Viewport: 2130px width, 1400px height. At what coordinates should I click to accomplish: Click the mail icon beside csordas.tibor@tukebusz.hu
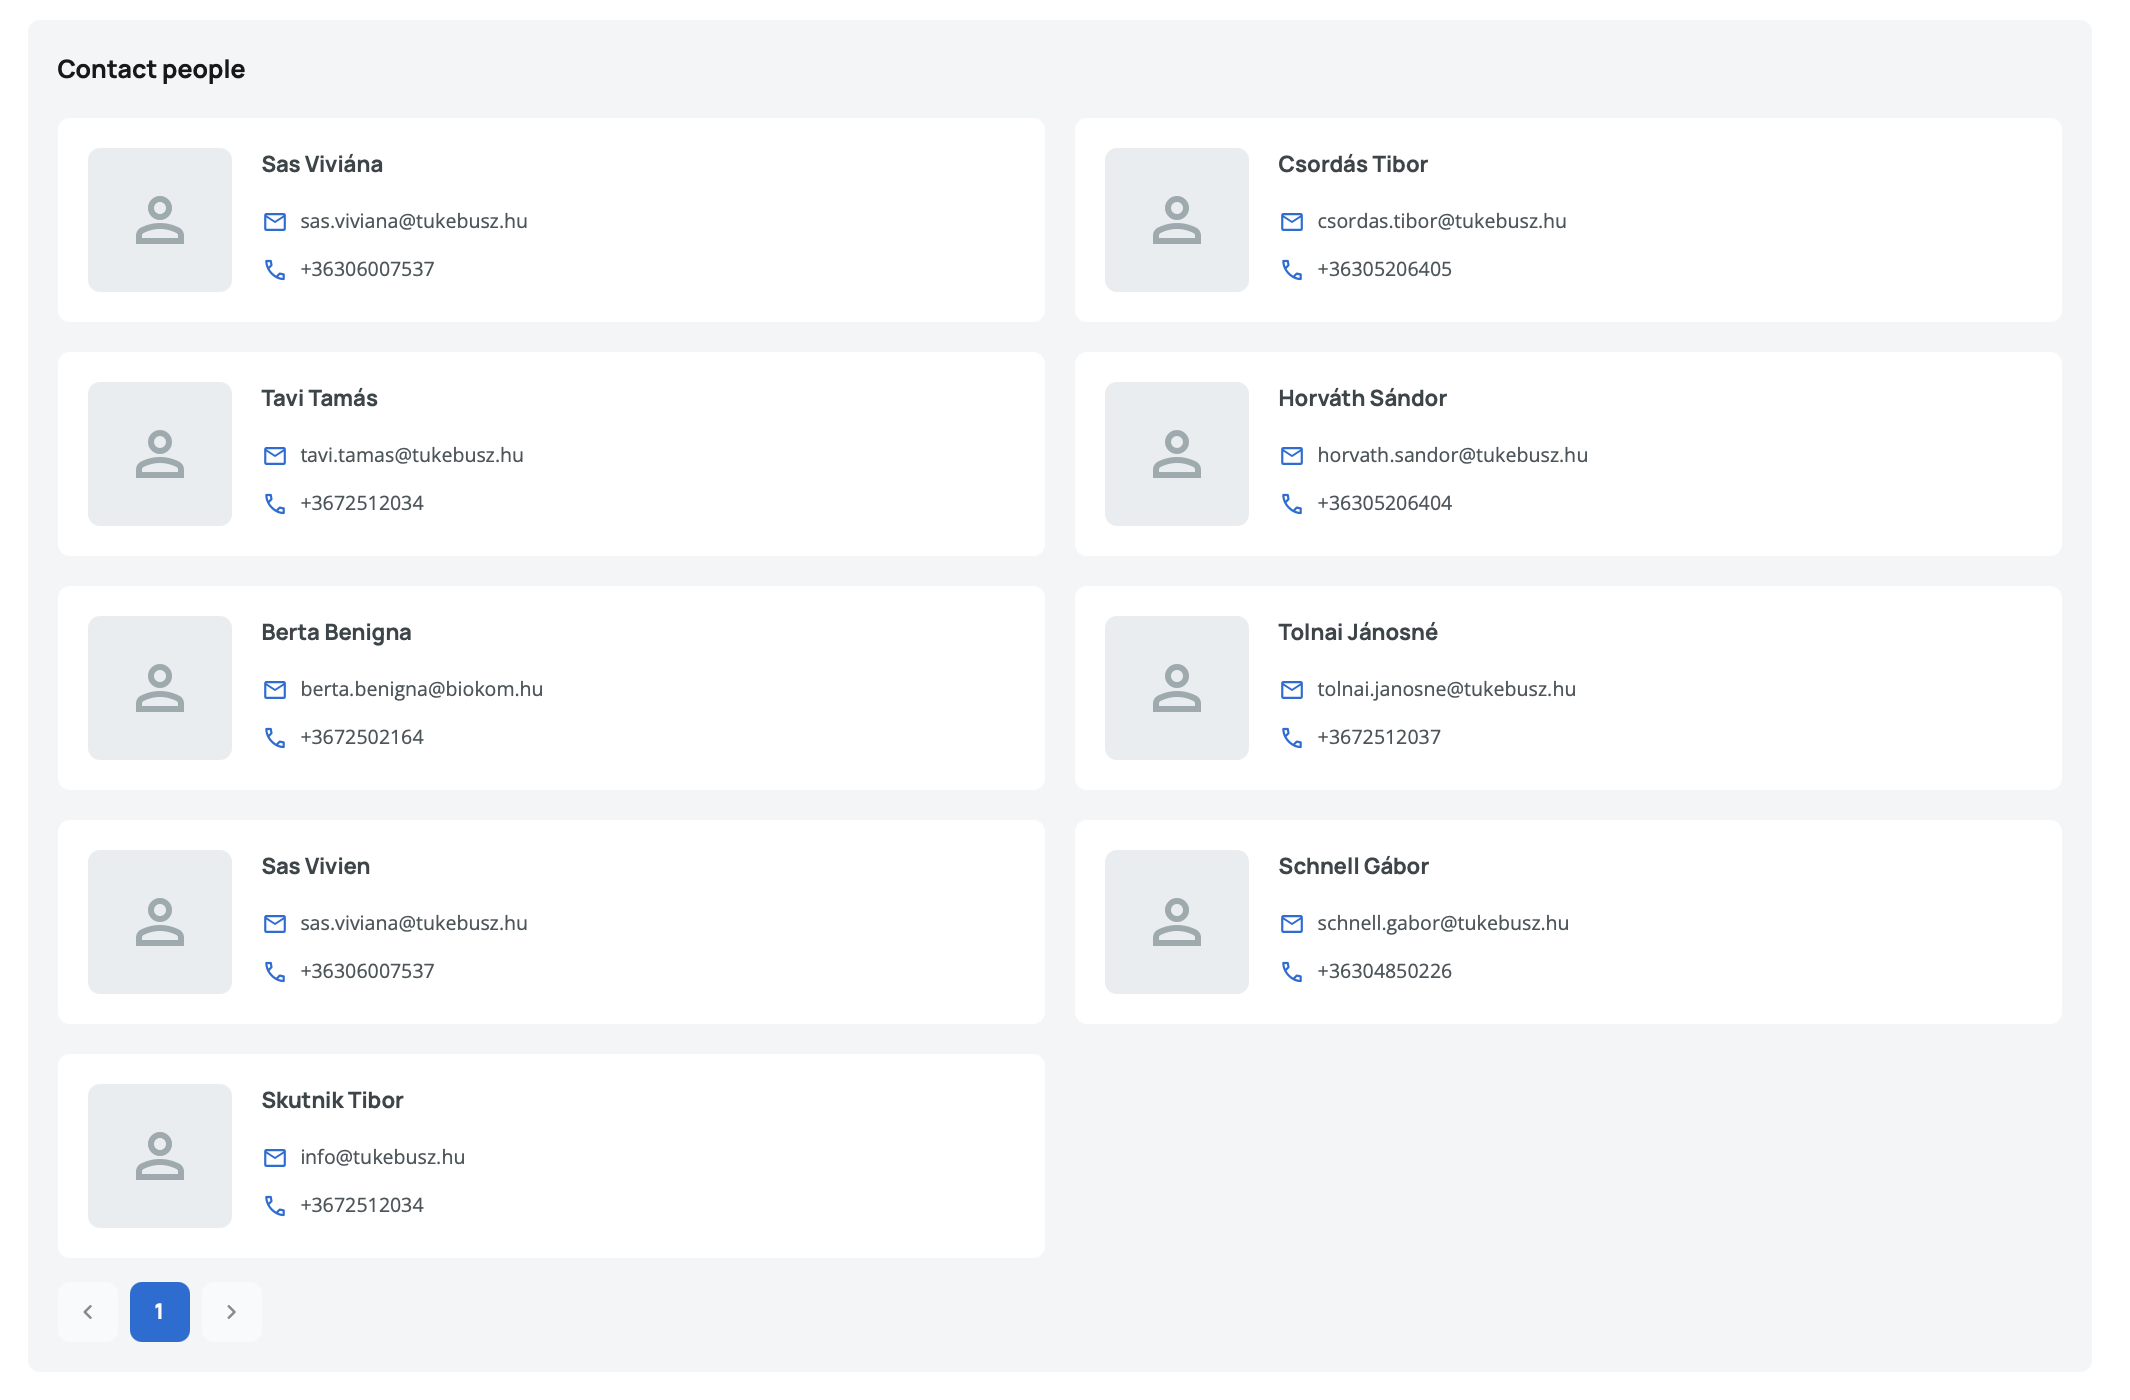1291,222
